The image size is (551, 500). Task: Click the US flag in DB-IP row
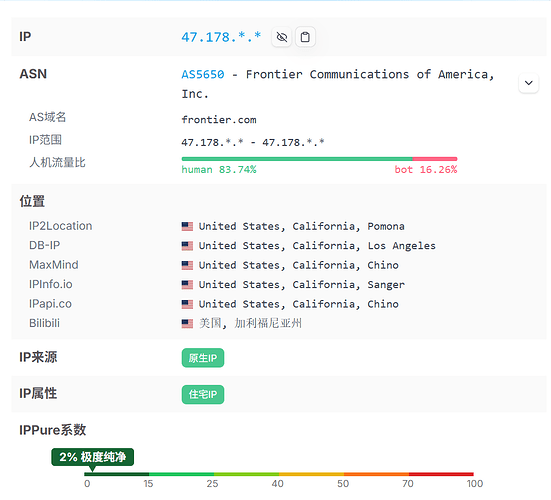[x=187, y=246]
